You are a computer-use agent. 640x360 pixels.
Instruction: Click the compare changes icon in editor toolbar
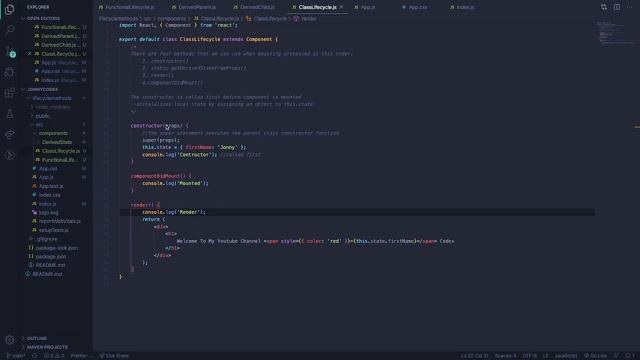604,7
